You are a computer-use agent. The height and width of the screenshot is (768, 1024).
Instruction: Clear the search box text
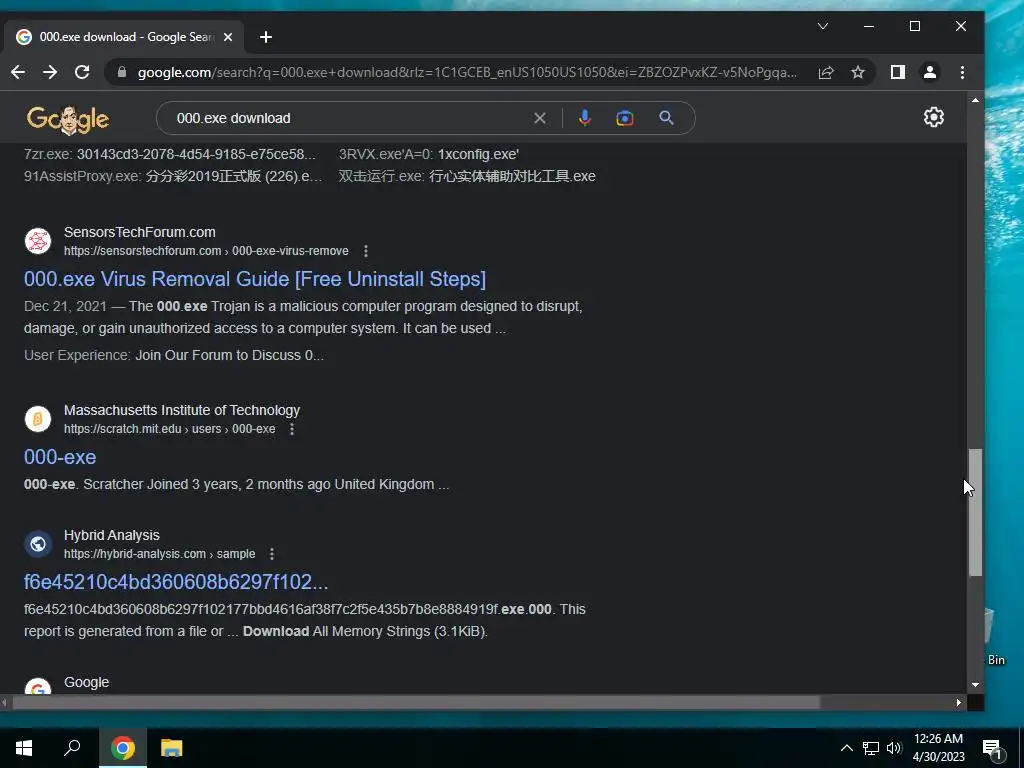(540, 118)
